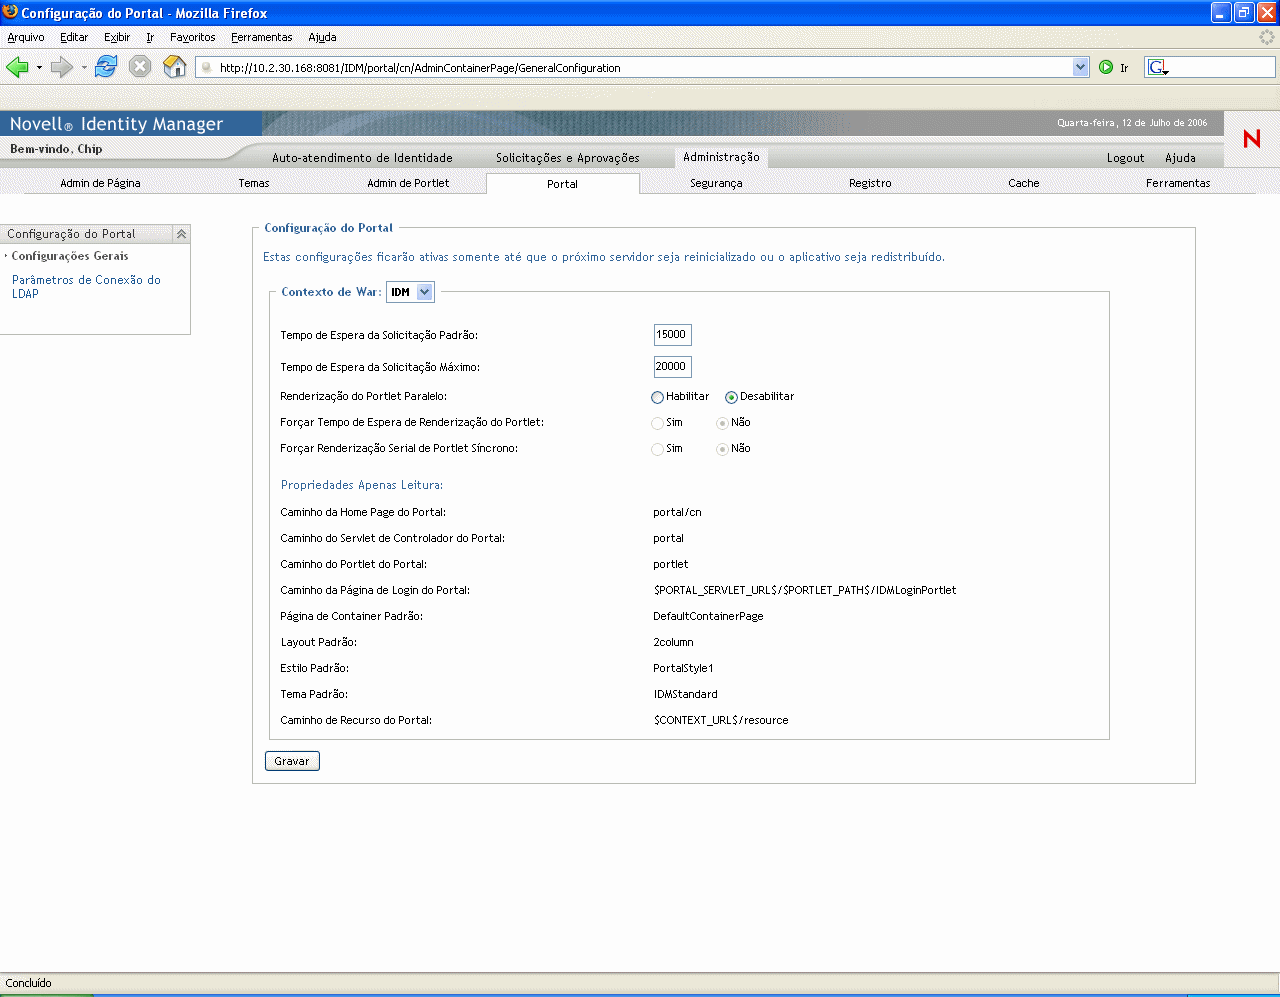Stop loading with the Stop icon
Viewport: 1280px width, 997px height.
point(140,67)
